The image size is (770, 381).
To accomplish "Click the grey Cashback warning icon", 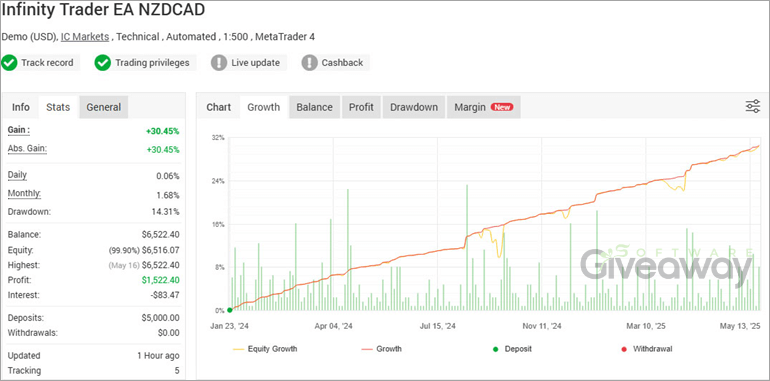I will coord(309,63).
